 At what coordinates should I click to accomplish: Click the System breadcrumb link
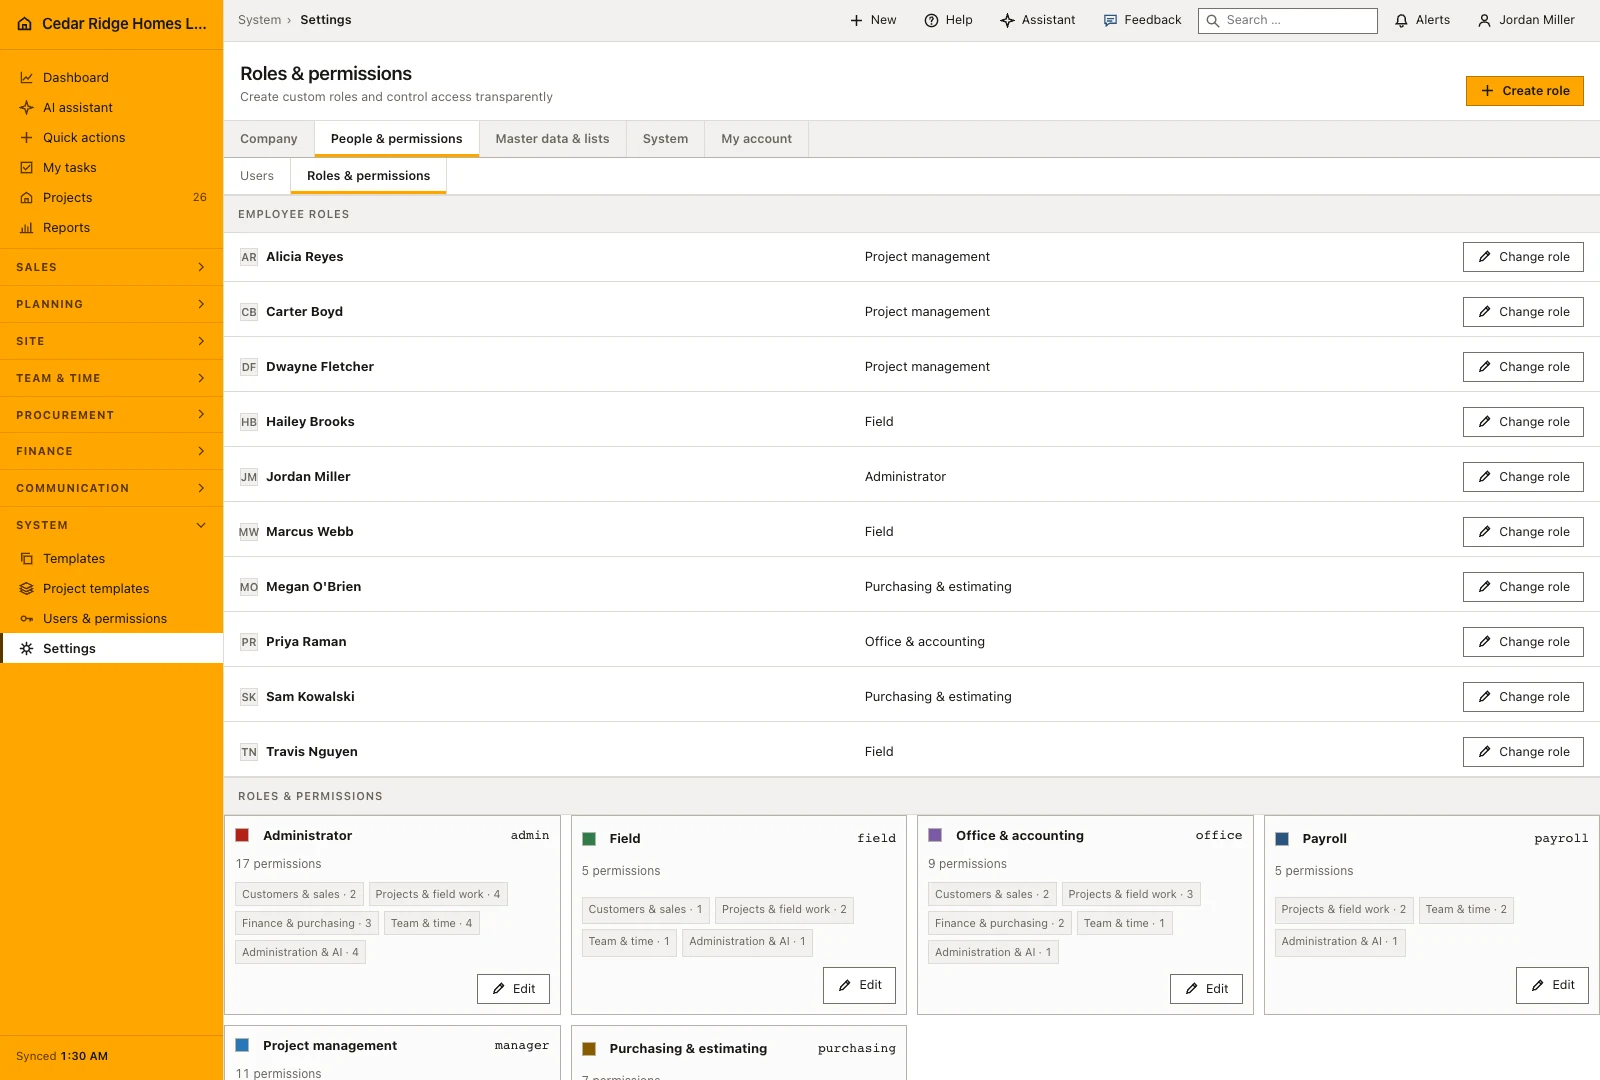pos(259,20)
